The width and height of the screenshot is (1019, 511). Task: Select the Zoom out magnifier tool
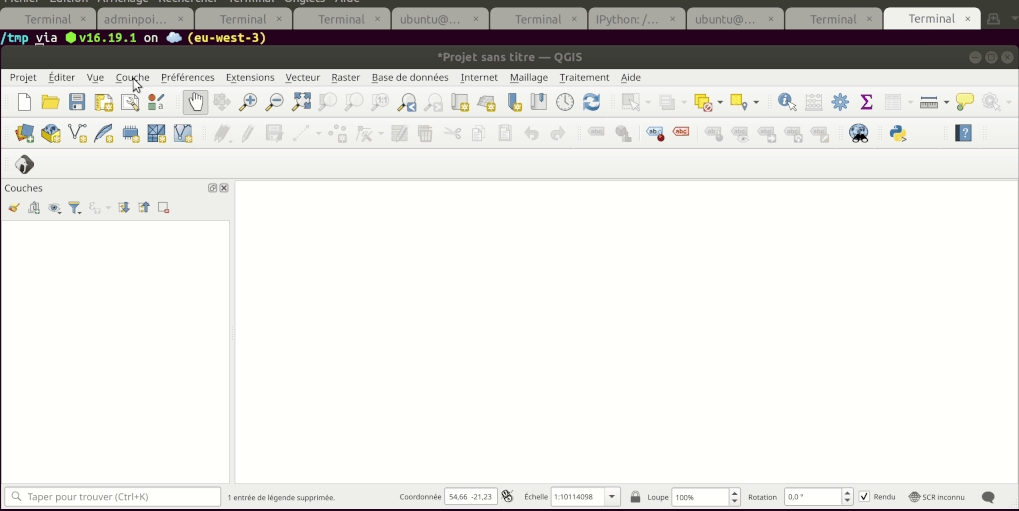[x=275, y=102]
